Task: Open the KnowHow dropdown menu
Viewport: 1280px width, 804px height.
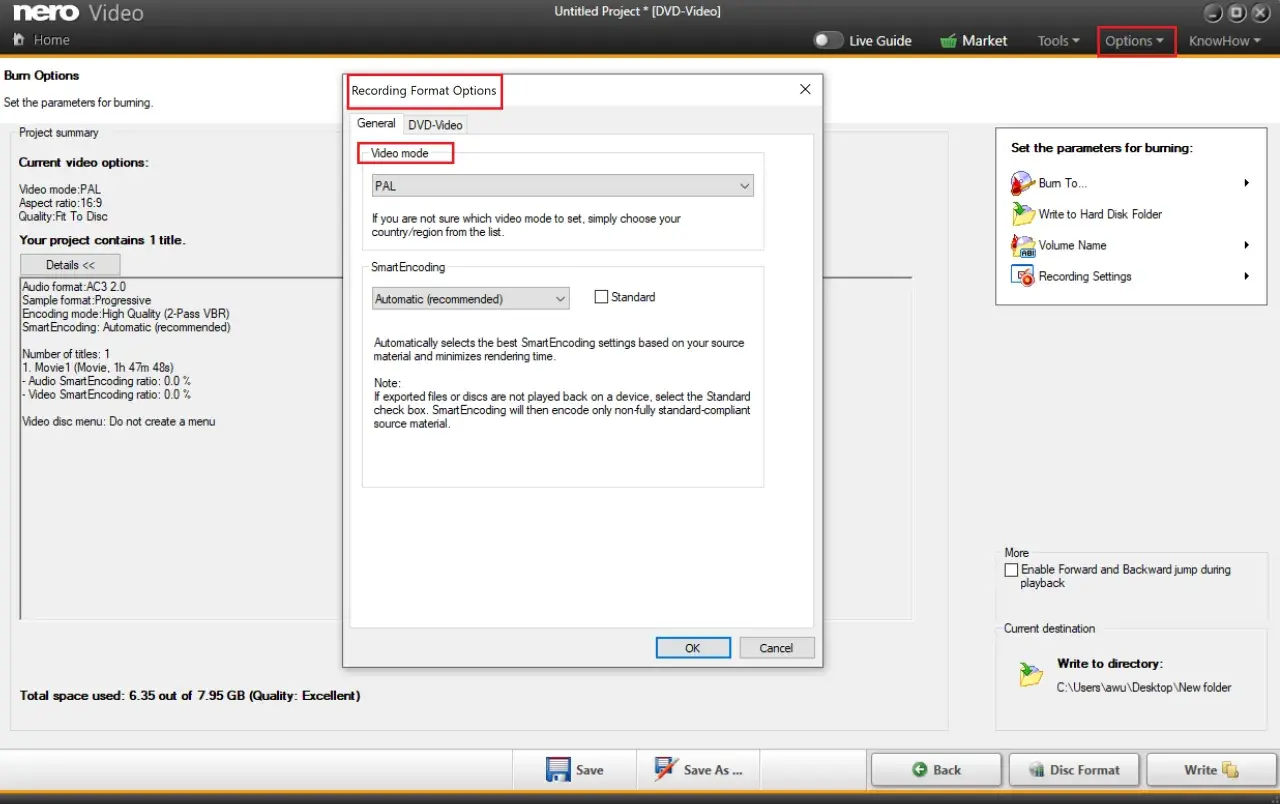Action: tap(1225, 41)
